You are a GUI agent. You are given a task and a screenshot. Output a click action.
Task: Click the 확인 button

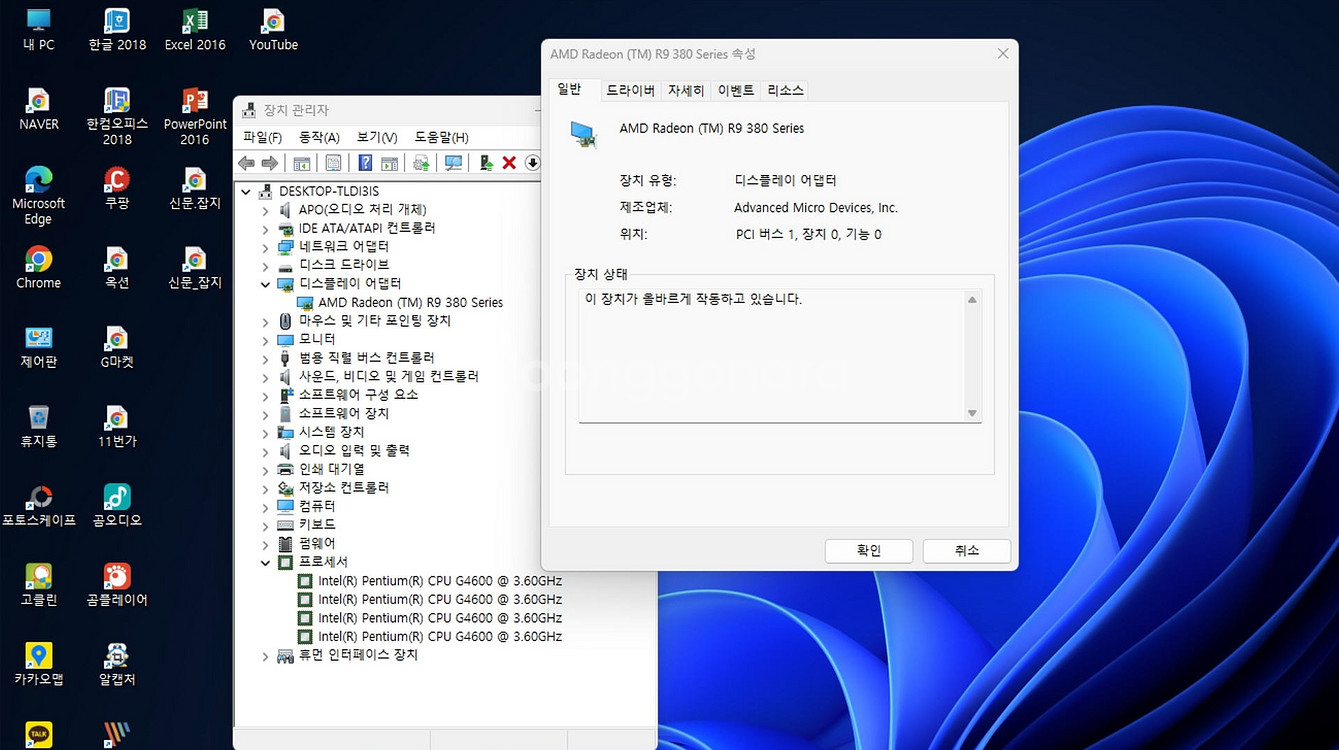click(868, 550)
